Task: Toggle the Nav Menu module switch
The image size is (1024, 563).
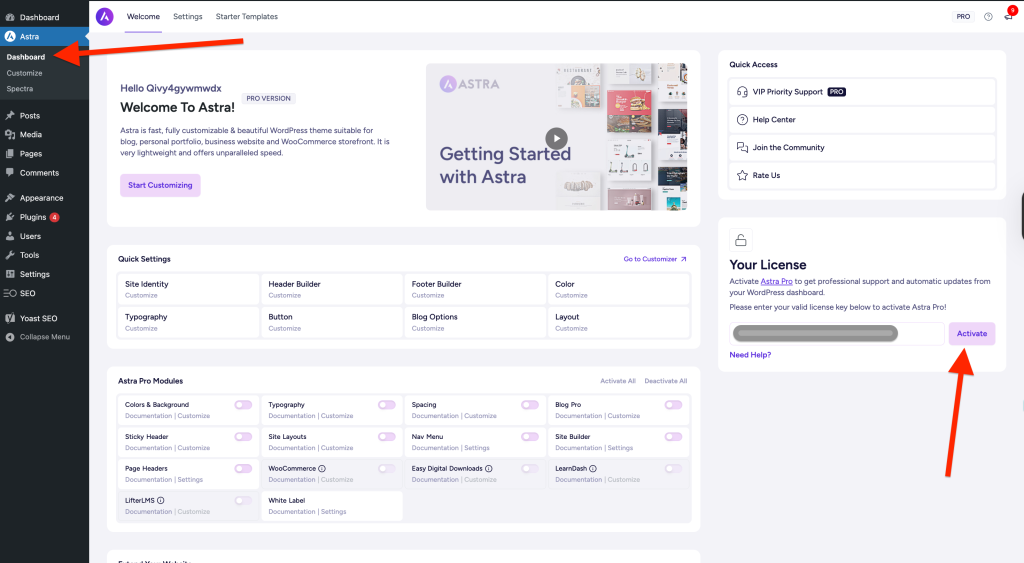Action: coord(530,437)
